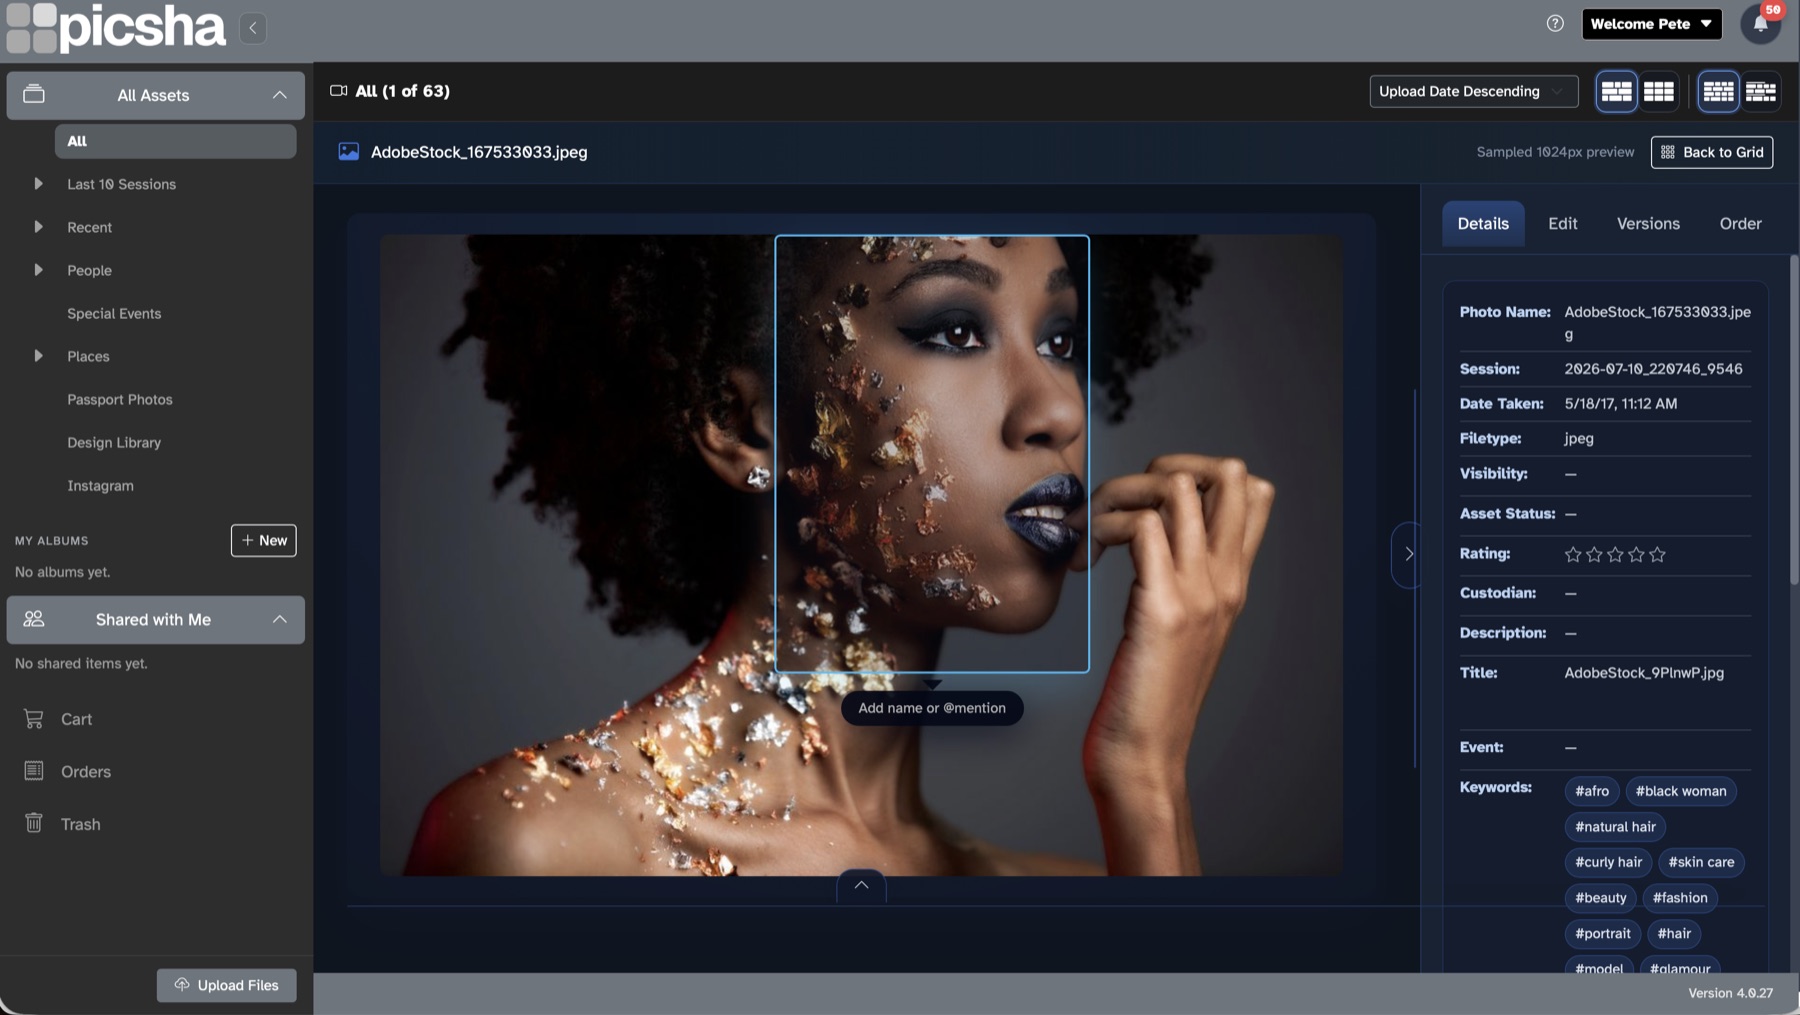The height and width of the screenshot is (1015, 1800).
Task: Open the Orders link
Action: (86, 772)
